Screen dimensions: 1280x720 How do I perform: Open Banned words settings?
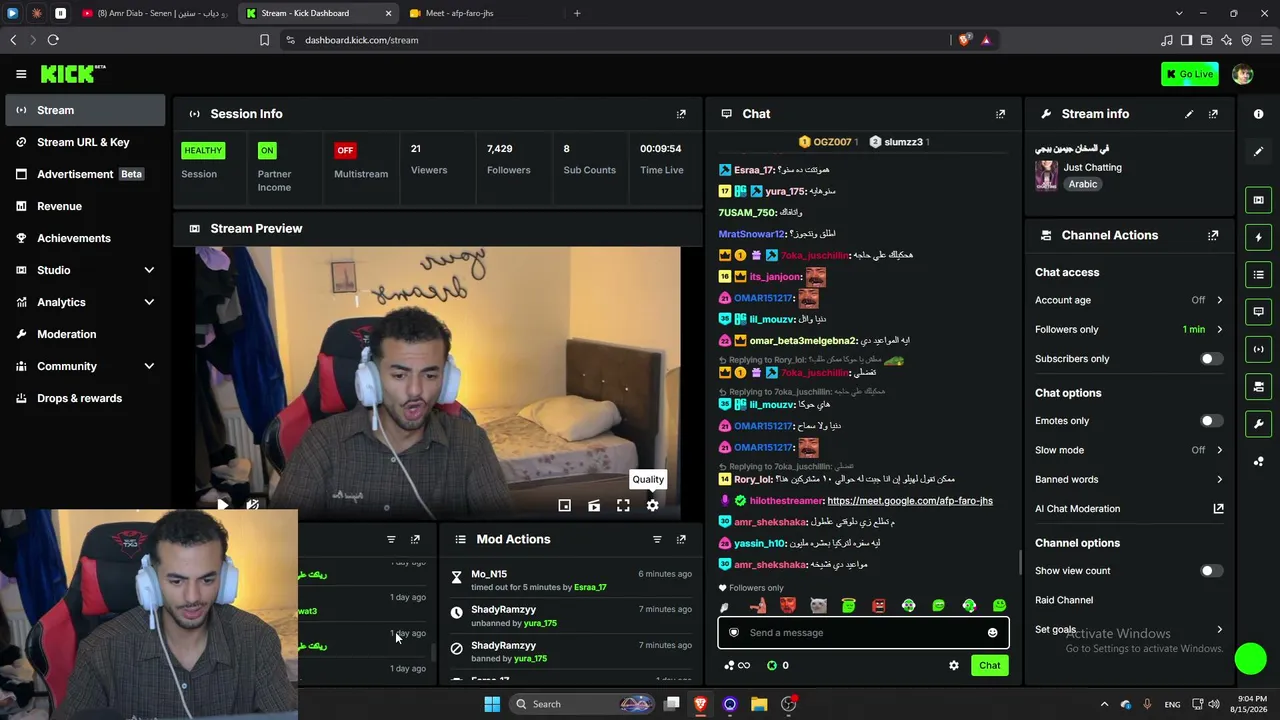(1129, 480)
